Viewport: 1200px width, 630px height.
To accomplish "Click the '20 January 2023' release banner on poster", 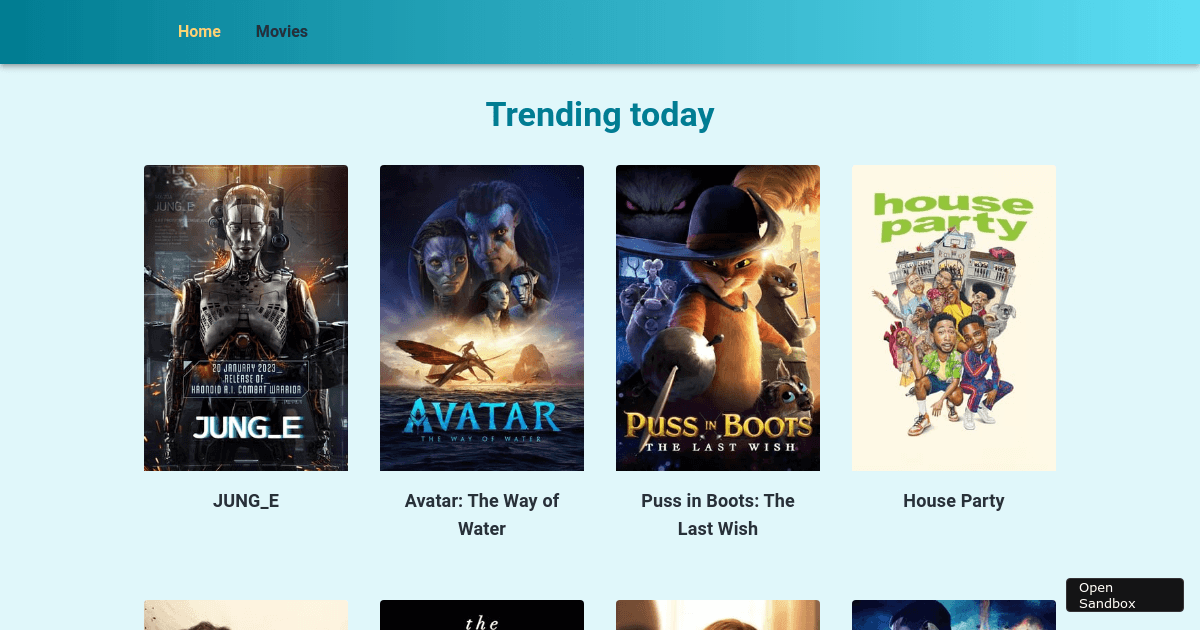I will (x=246, y=378).
